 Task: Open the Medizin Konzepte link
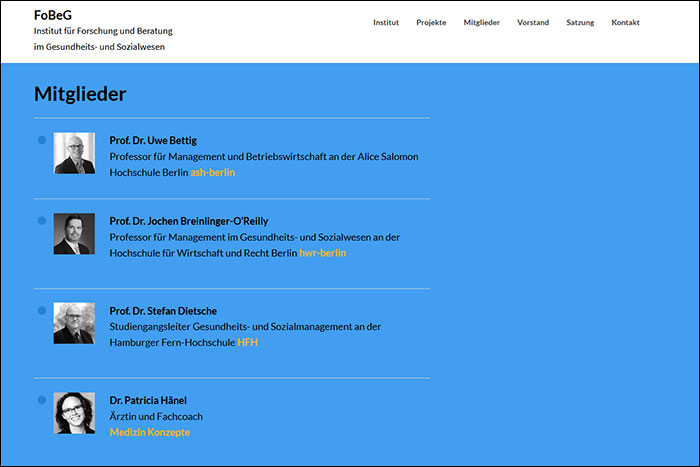(150, 432)
